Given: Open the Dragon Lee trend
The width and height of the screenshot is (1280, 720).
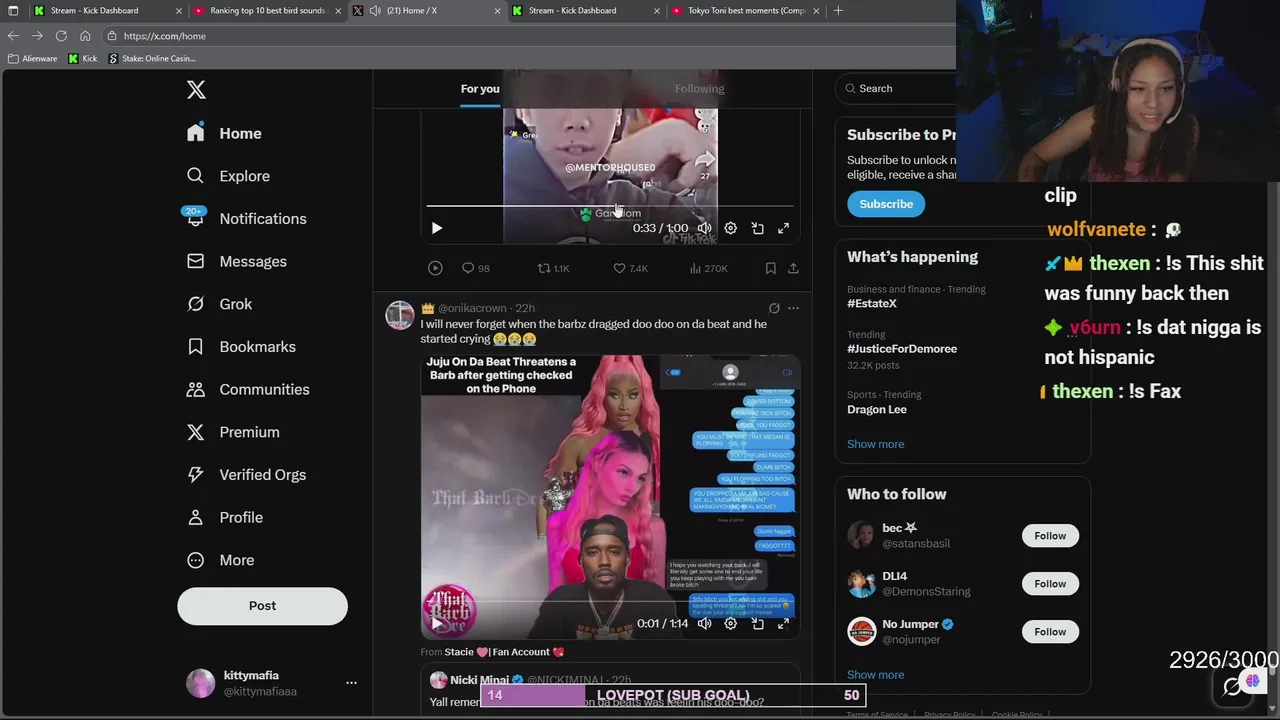Looking at the screenshot, I should pyautogui.click(x=877, y=410).
